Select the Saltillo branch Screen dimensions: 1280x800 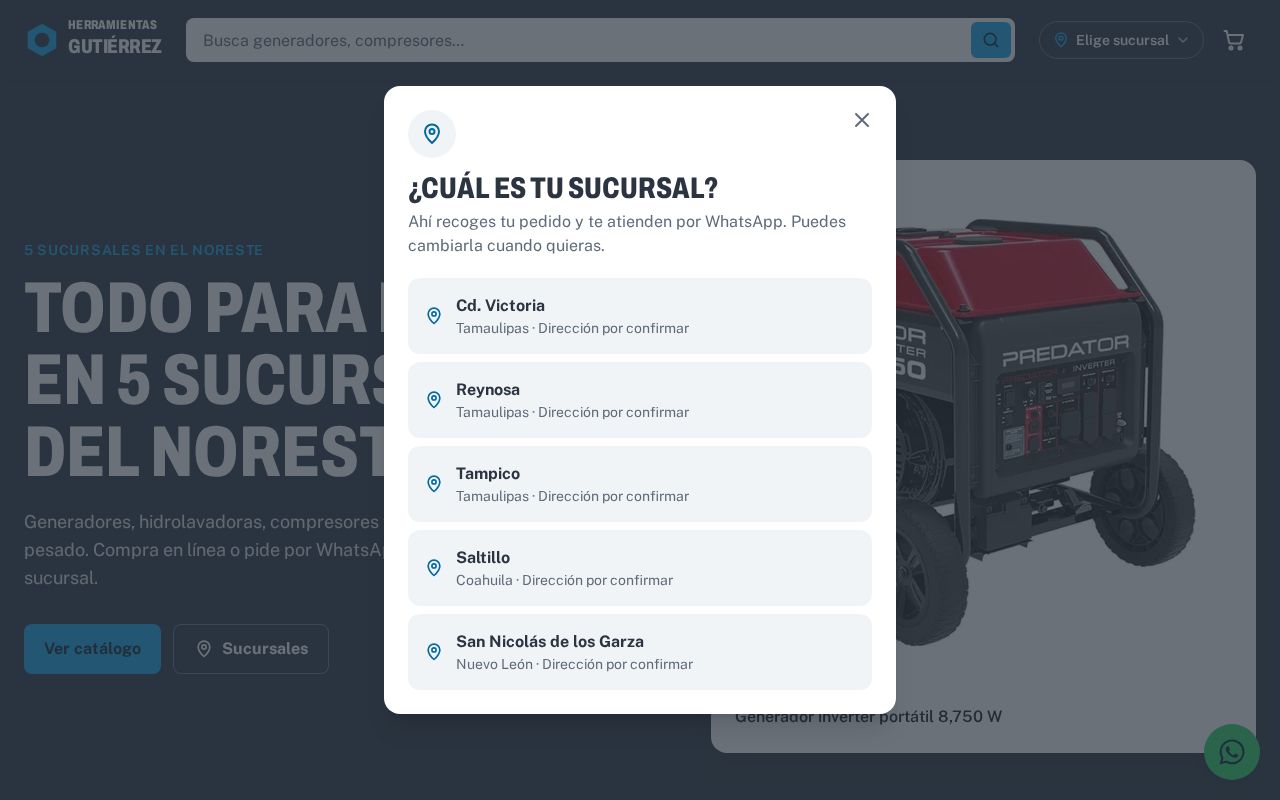640,568
